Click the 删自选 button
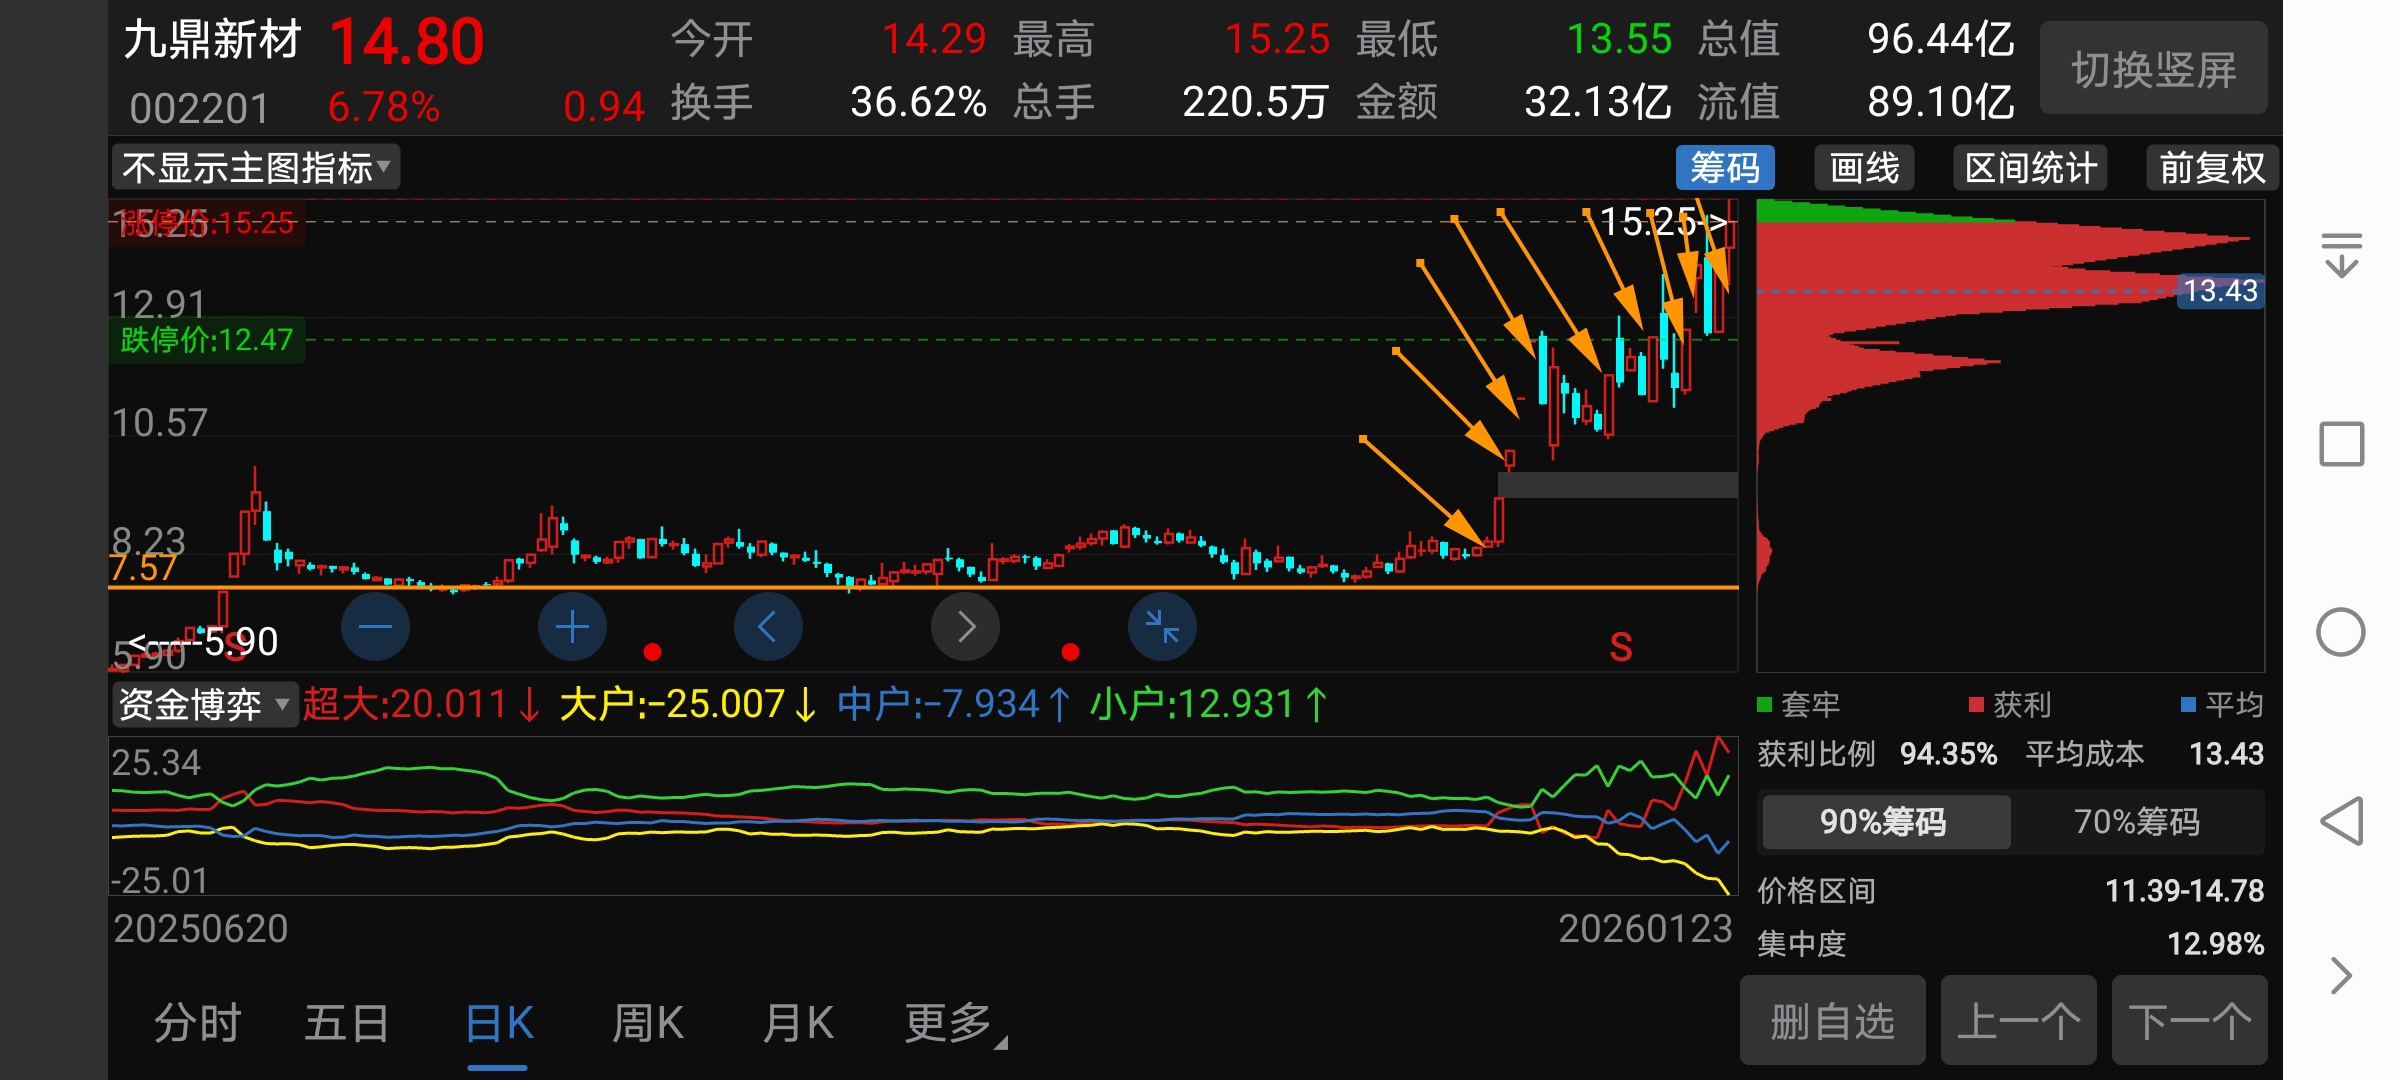 click(1832, 1022)
